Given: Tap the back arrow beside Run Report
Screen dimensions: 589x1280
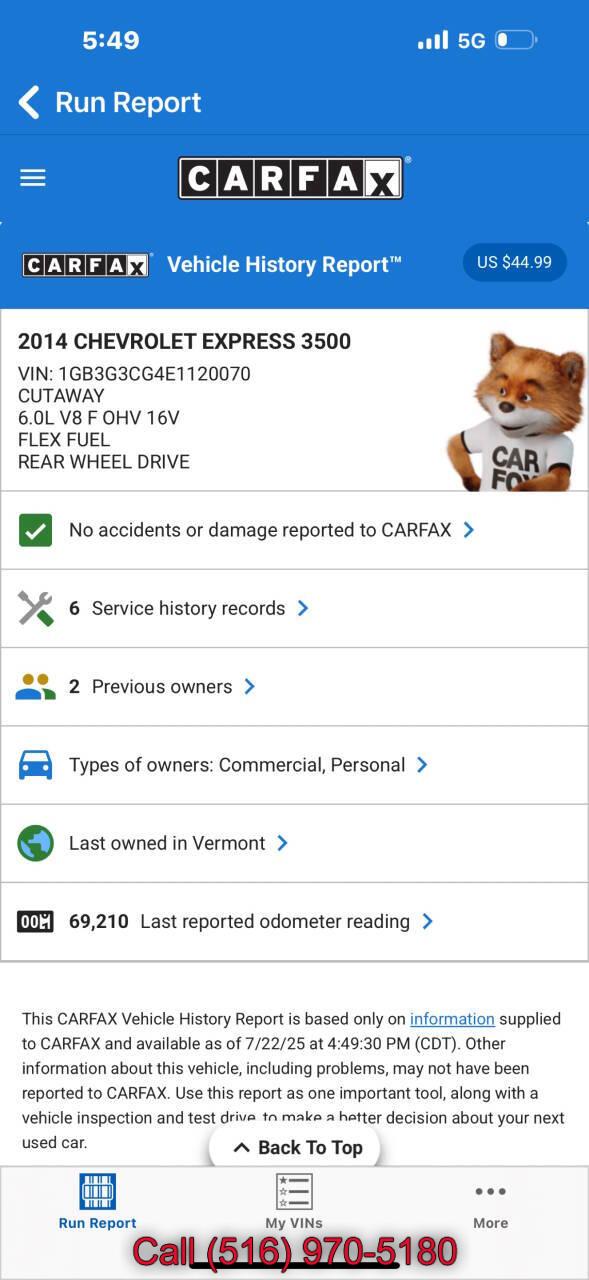Looking at the screenshot, I should pos(29,102).
